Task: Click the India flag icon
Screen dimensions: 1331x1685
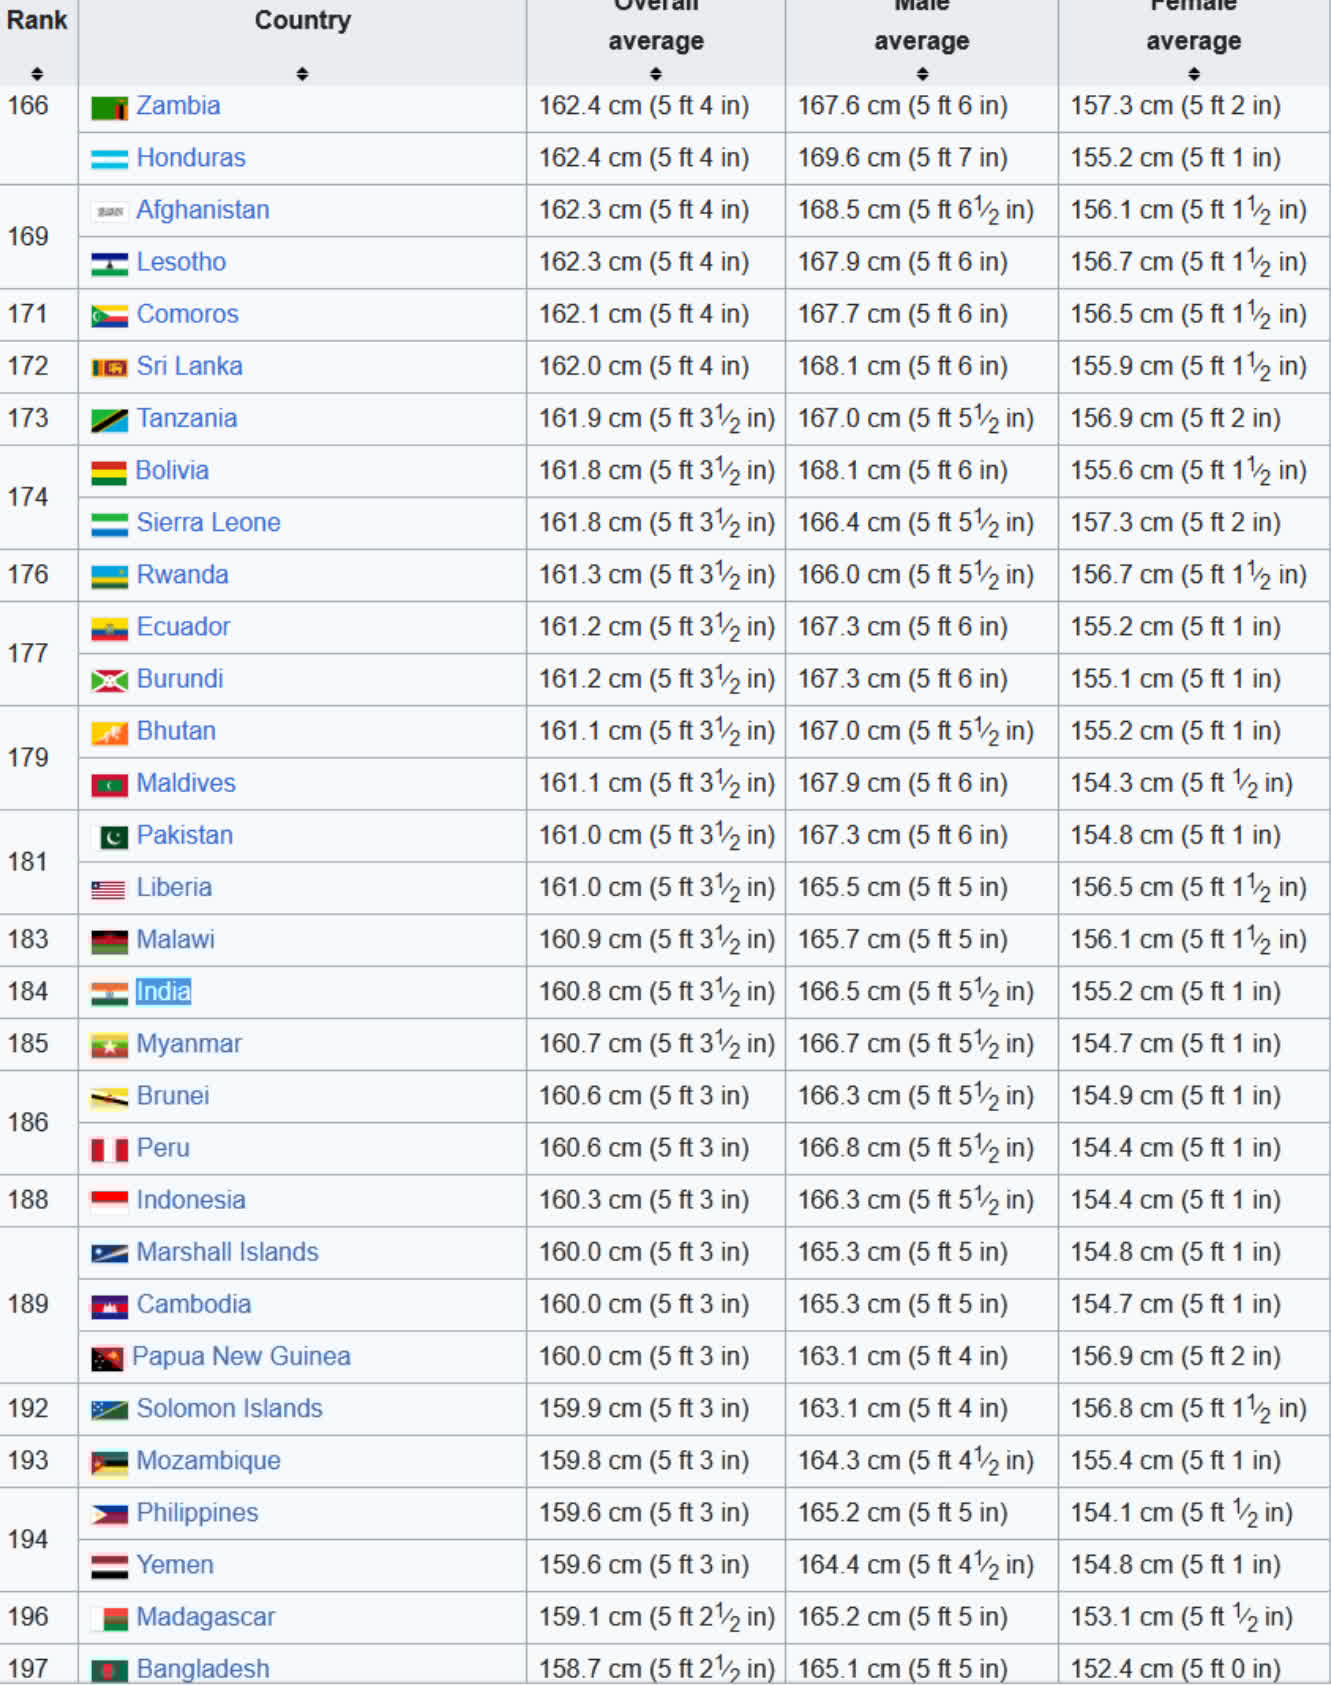Action: [x=109, y=992]
